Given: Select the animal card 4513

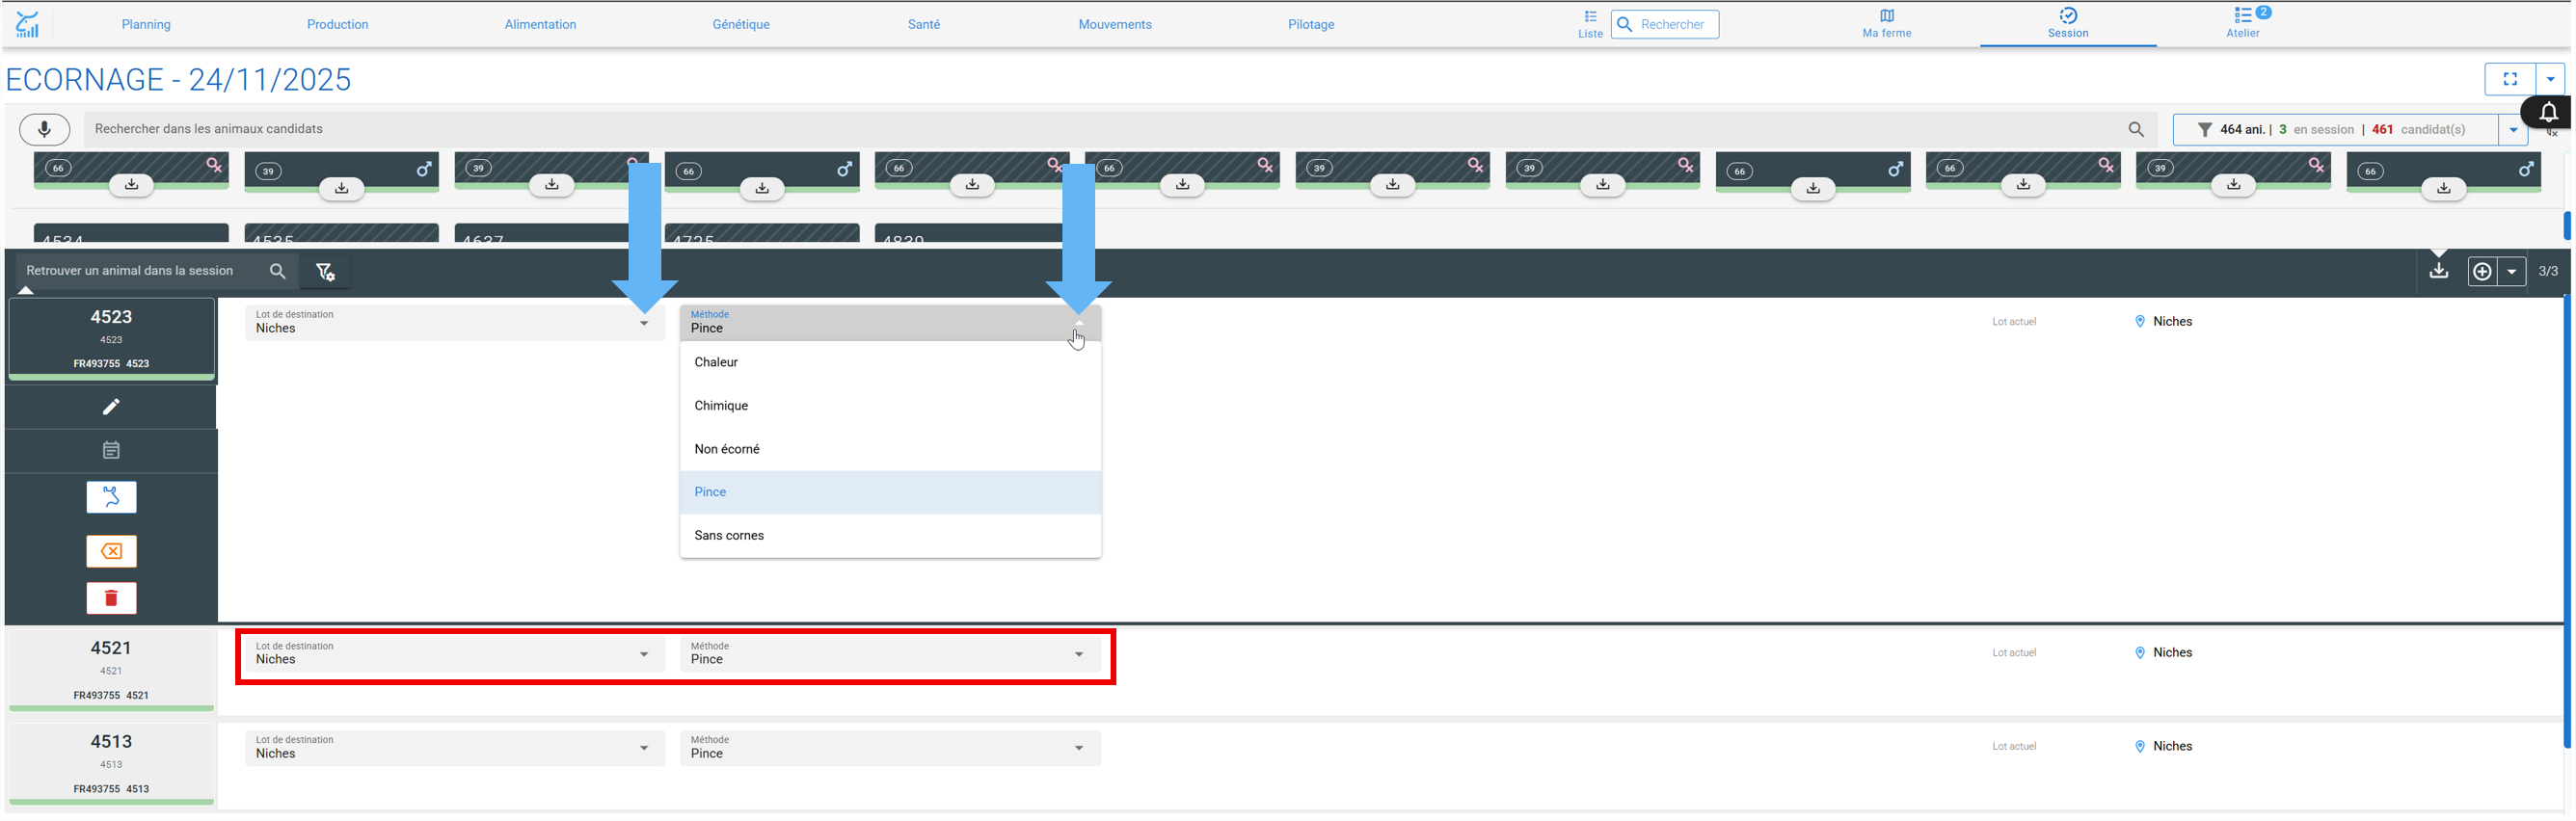Looking at the screenshot, I should [x=111, y=764].
